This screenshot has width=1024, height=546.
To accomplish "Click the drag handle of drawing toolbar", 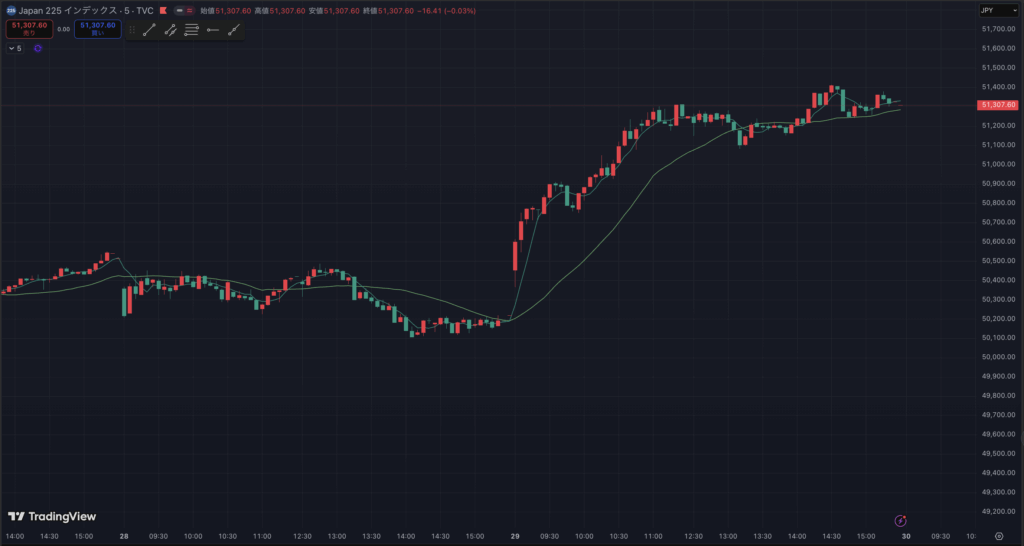I will (x=132, y=30).
